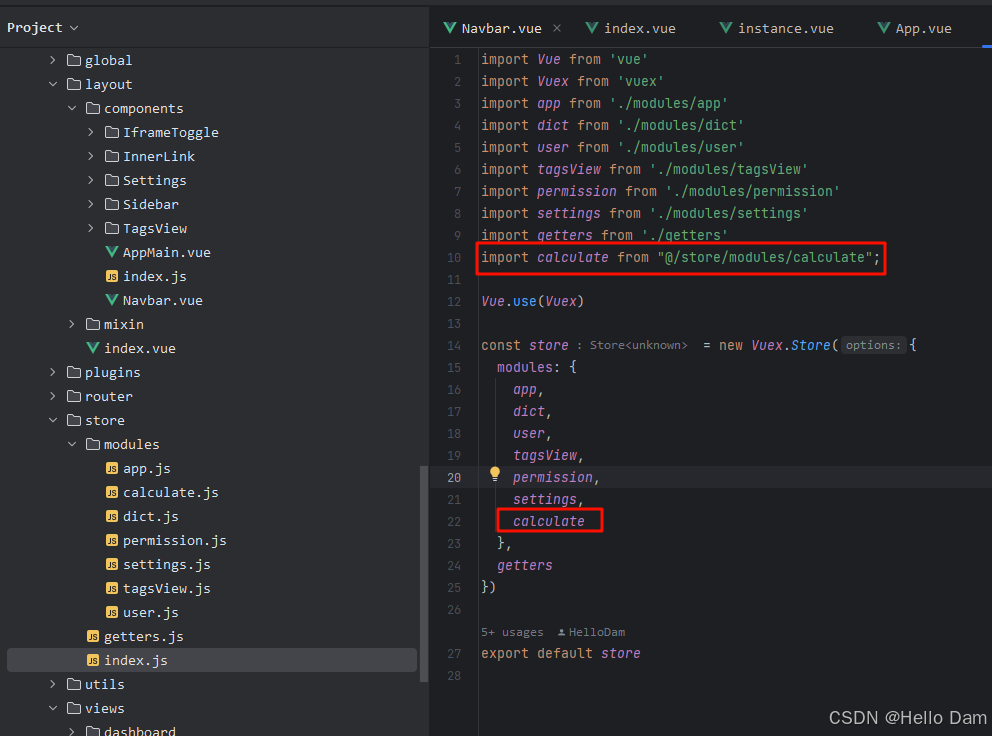
Task: Expand the global folder
Action: point(53,60)
